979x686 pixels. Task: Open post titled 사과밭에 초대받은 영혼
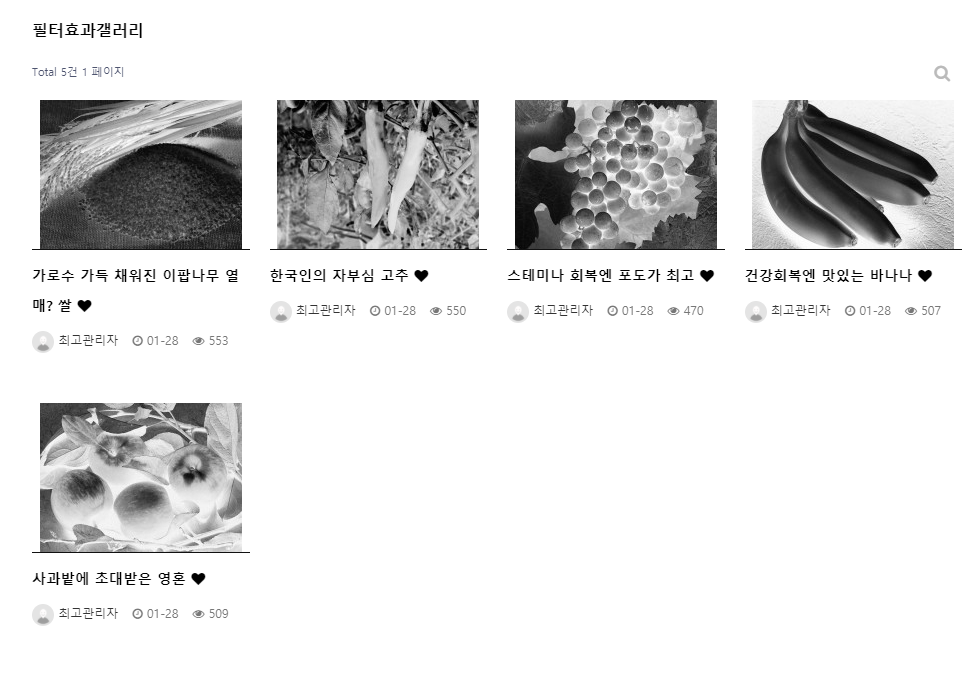(x=109, y=579)
